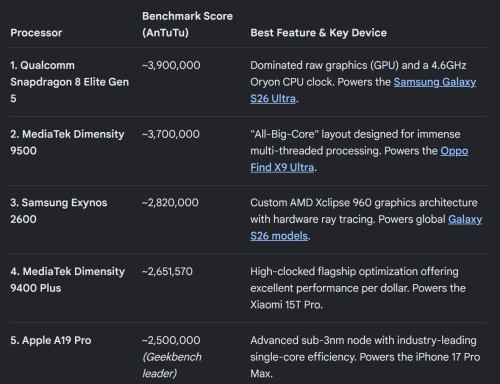Select the Qualcomm Snapdragon 8 Elite Gen 5 cell

(69, 82)
